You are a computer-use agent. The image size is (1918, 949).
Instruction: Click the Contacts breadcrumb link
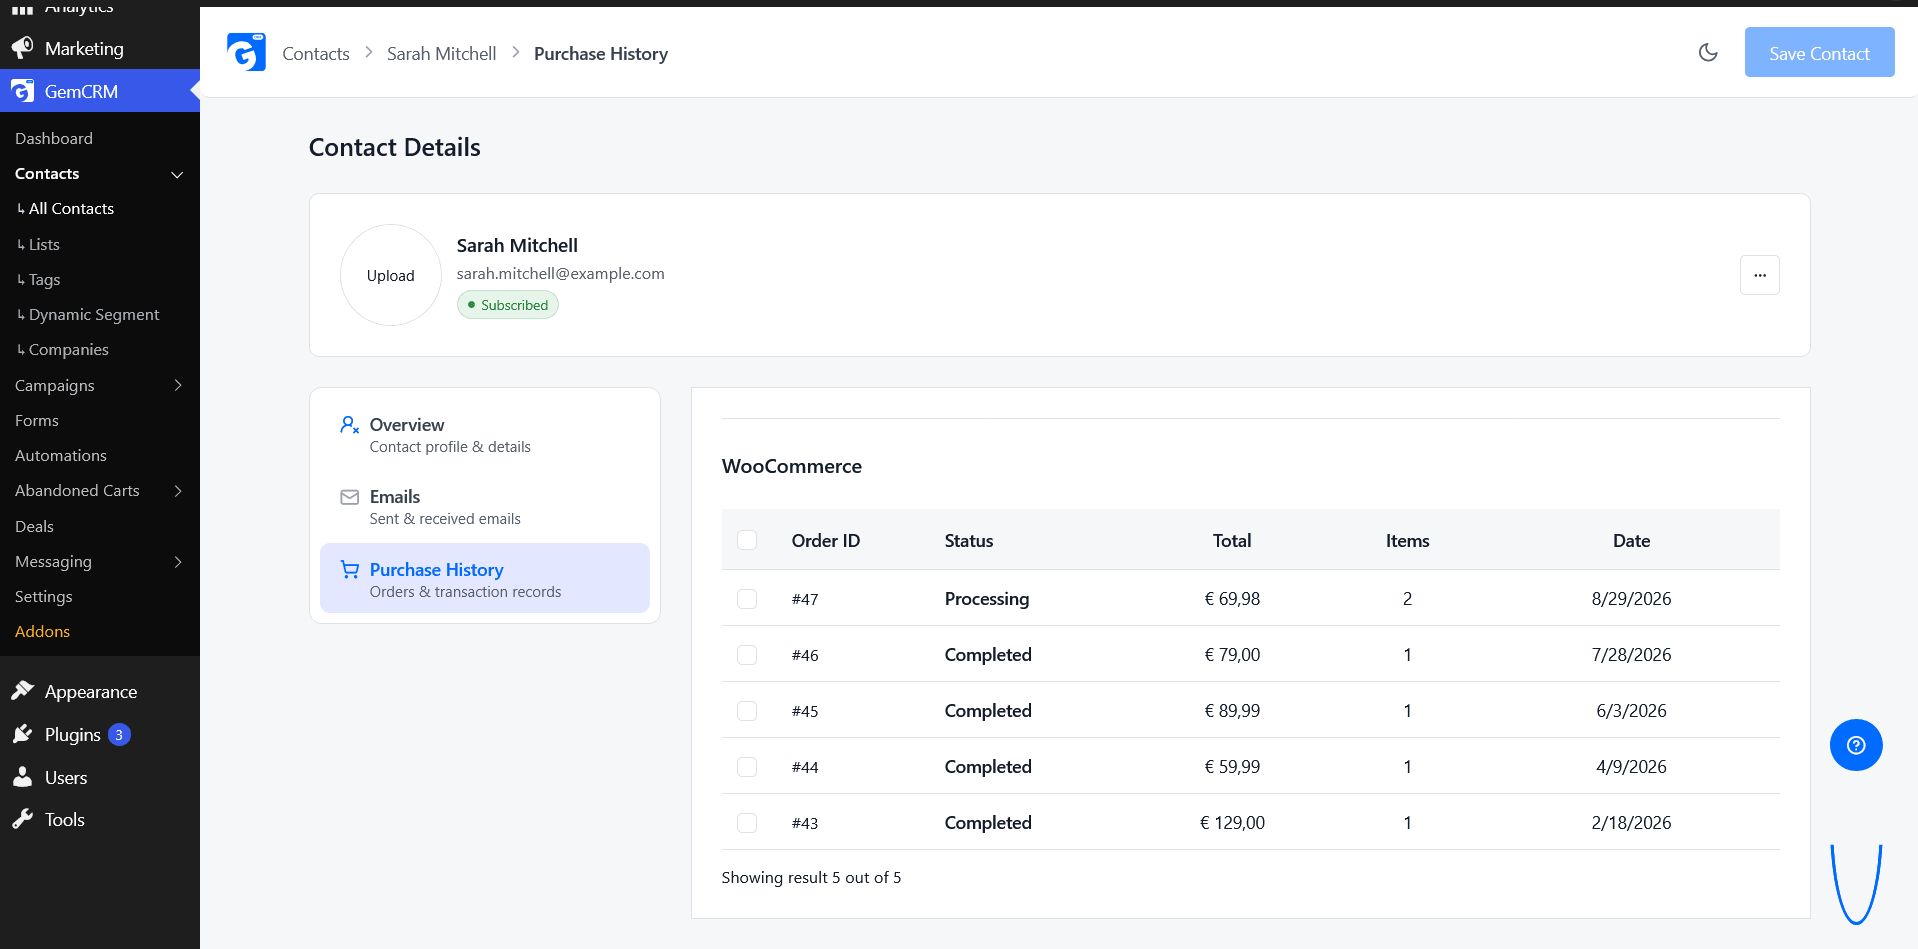[316, 53]
